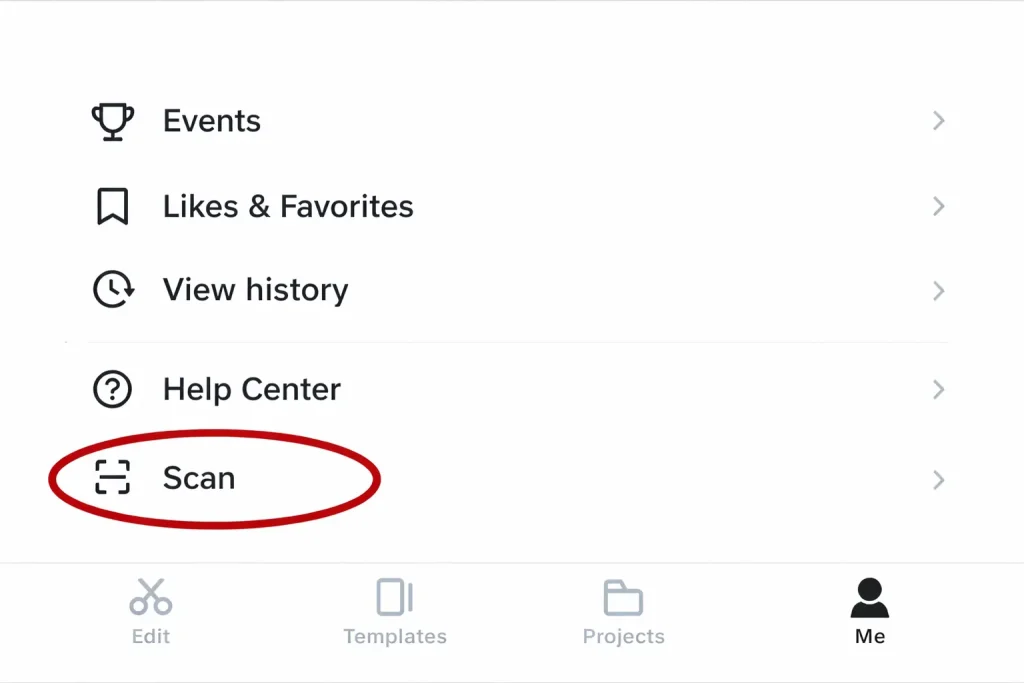Select the Scan icon in the circled row
The image size is (1024, 683).
click(113, 478)
